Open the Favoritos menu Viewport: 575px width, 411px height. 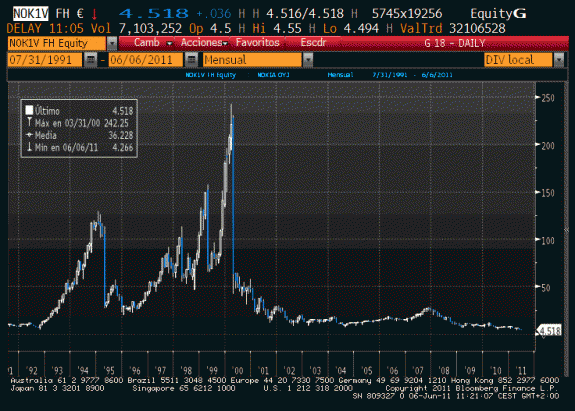coord(257,43)
